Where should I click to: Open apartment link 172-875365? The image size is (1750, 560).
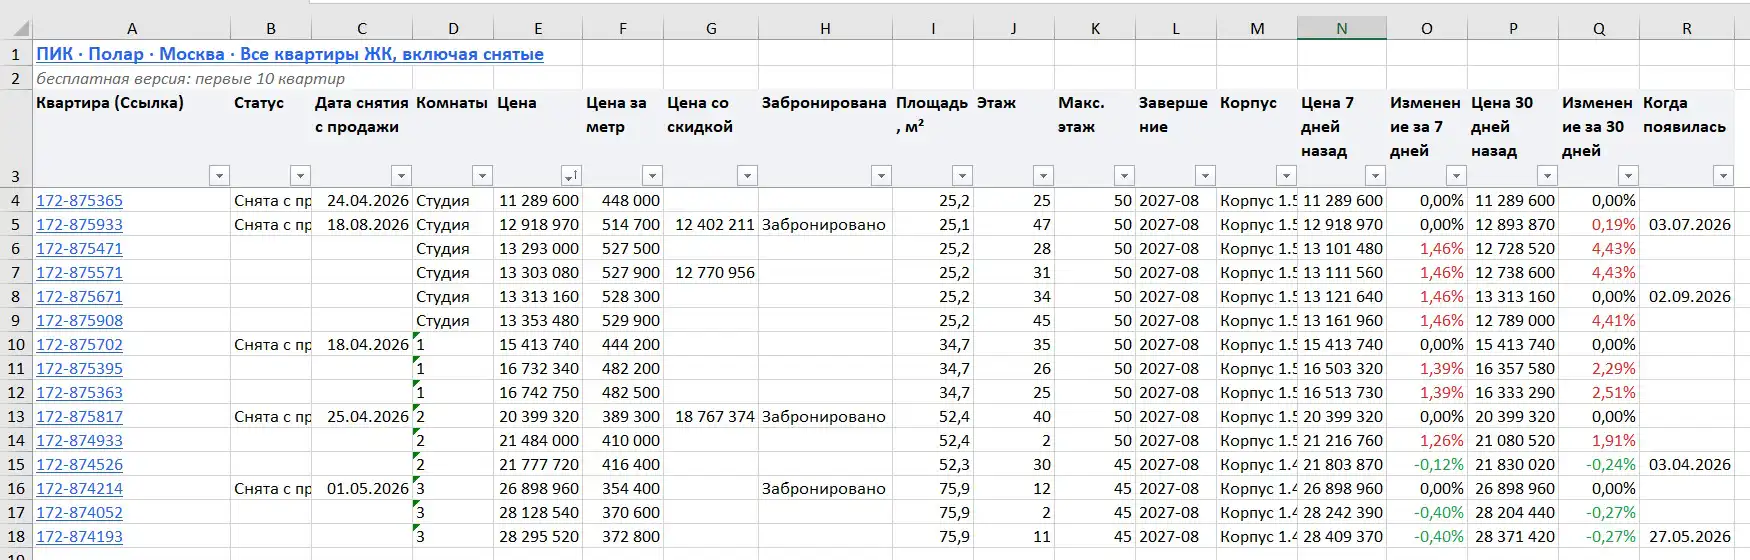[79, 200]
